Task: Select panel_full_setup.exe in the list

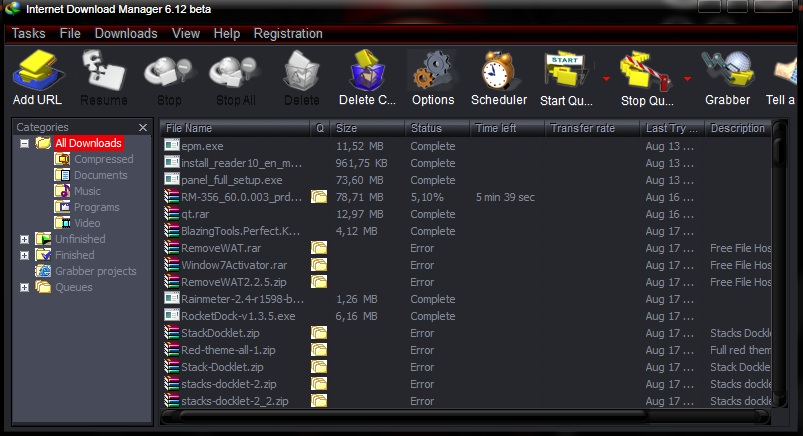Action: click(231, 180)
